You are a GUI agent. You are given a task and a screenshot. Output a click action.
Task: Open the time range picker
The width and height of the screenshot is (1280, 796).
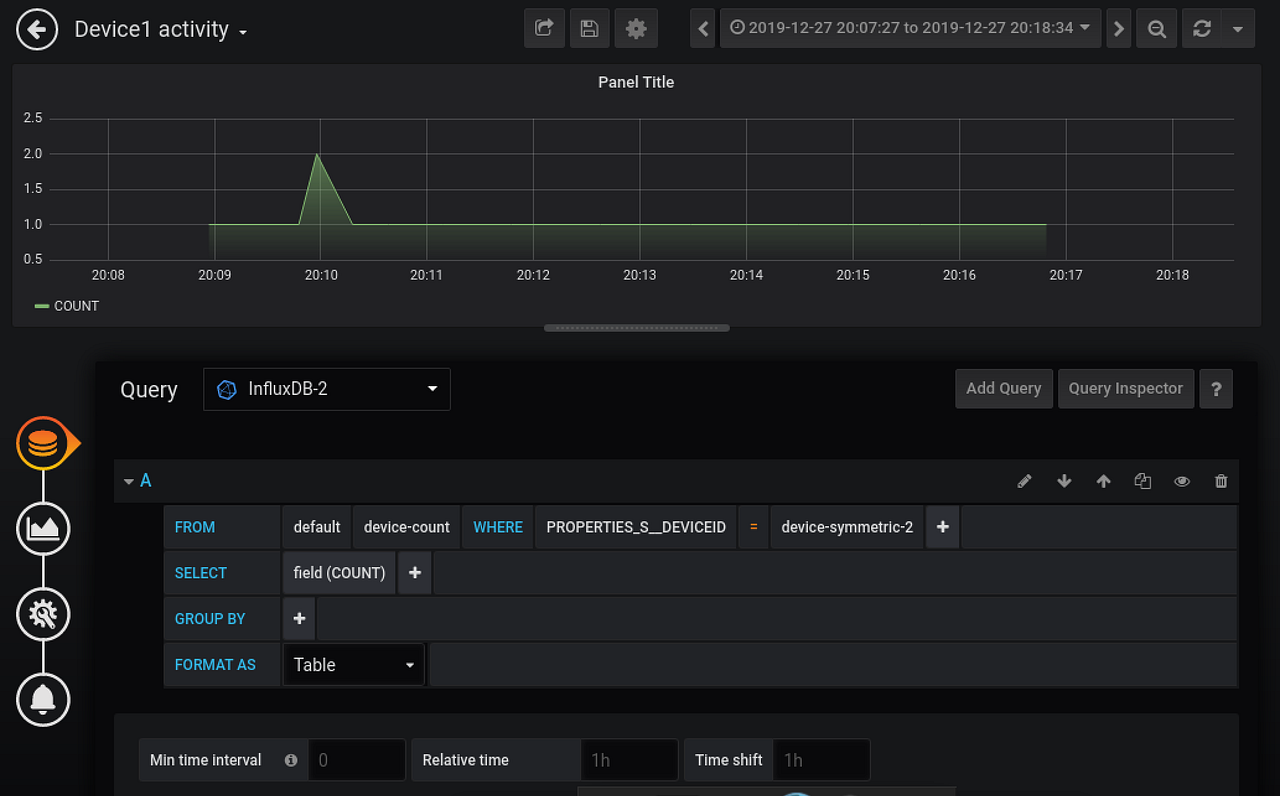point(911,29)
